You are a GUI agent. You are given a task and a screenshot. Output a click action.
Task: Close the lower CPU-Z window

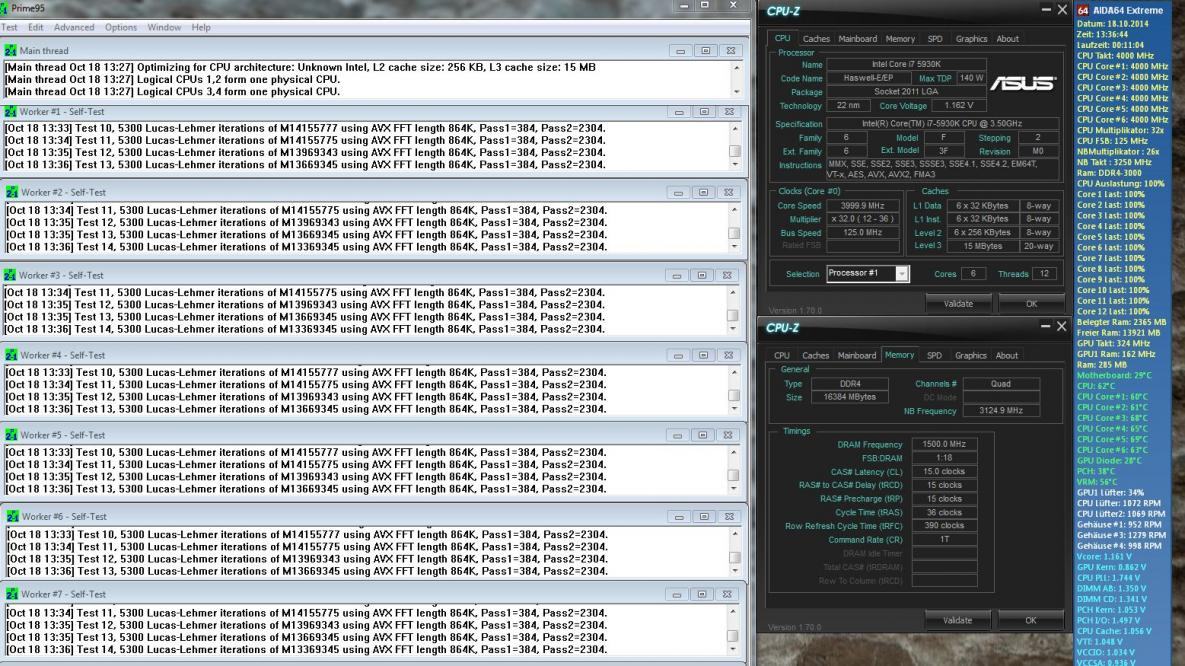(1062, 327)
